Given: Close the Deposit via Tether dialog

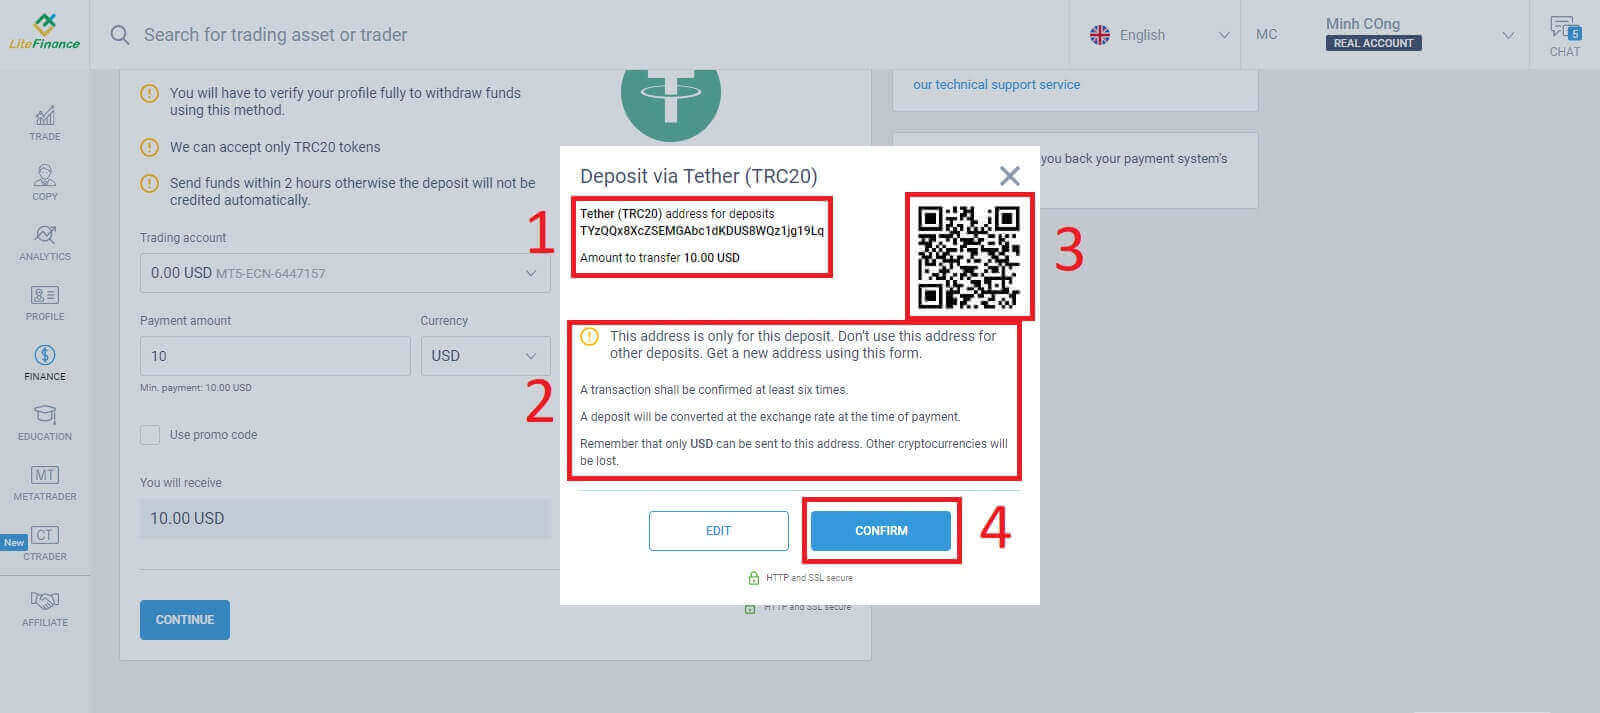Looking at the screenshot, I should [1009, 177].
